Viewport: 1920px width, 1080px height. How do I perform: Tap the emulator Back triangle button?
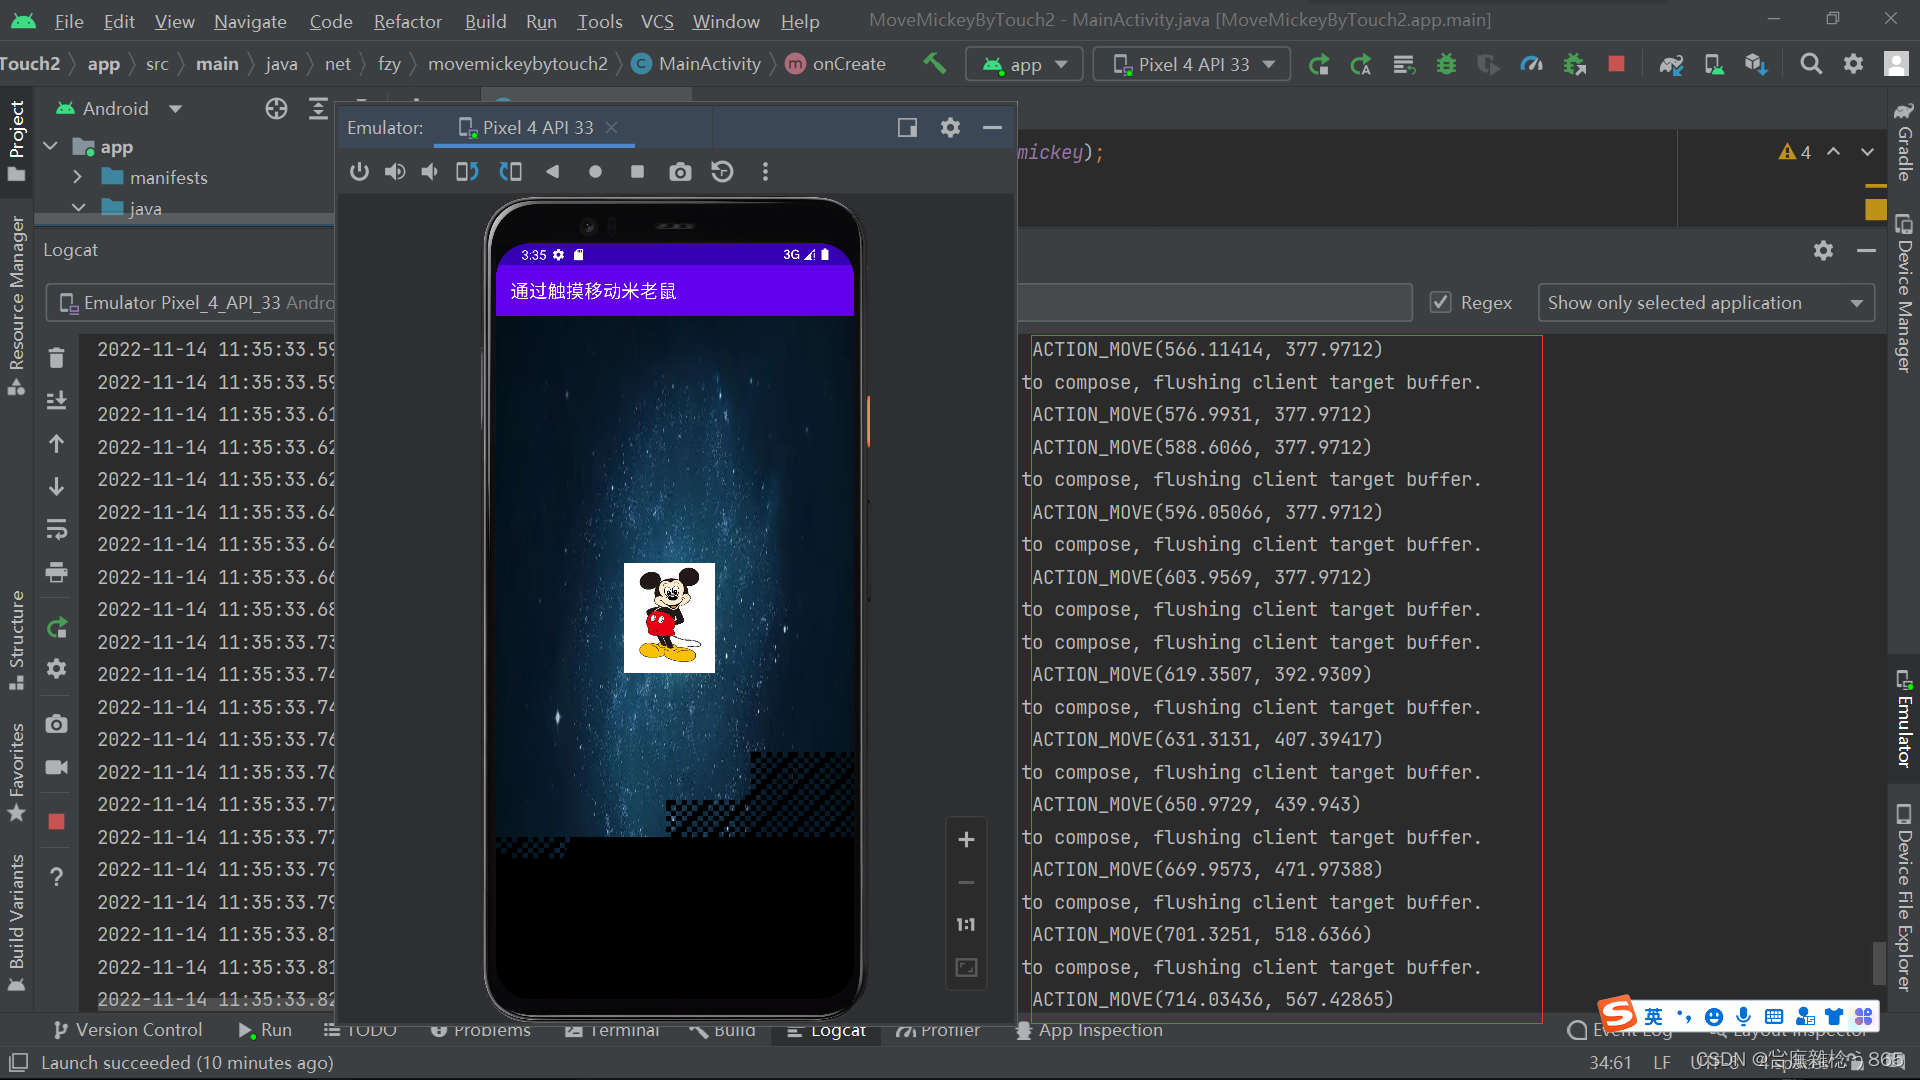[552, 172]
